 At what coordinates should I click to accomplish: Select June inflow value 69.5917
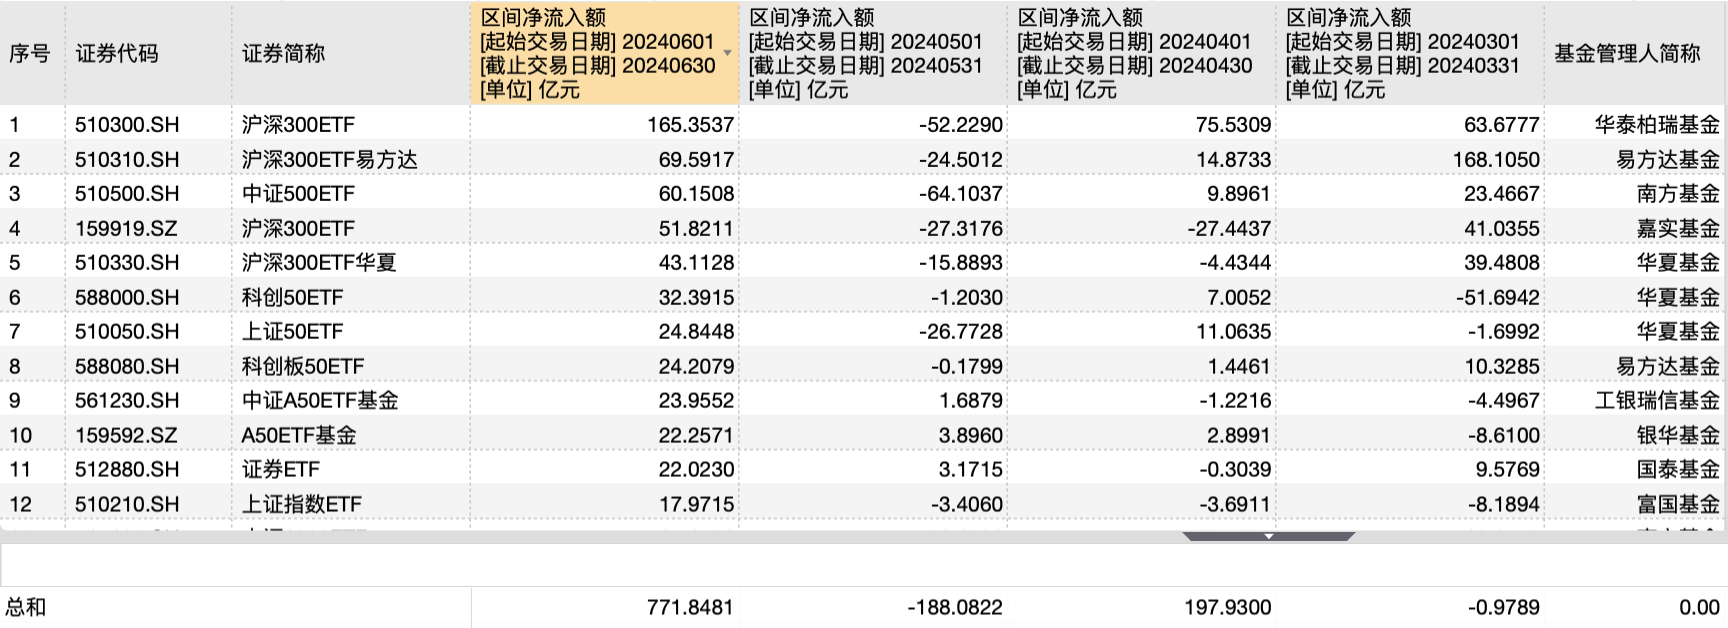click(696, 159)
